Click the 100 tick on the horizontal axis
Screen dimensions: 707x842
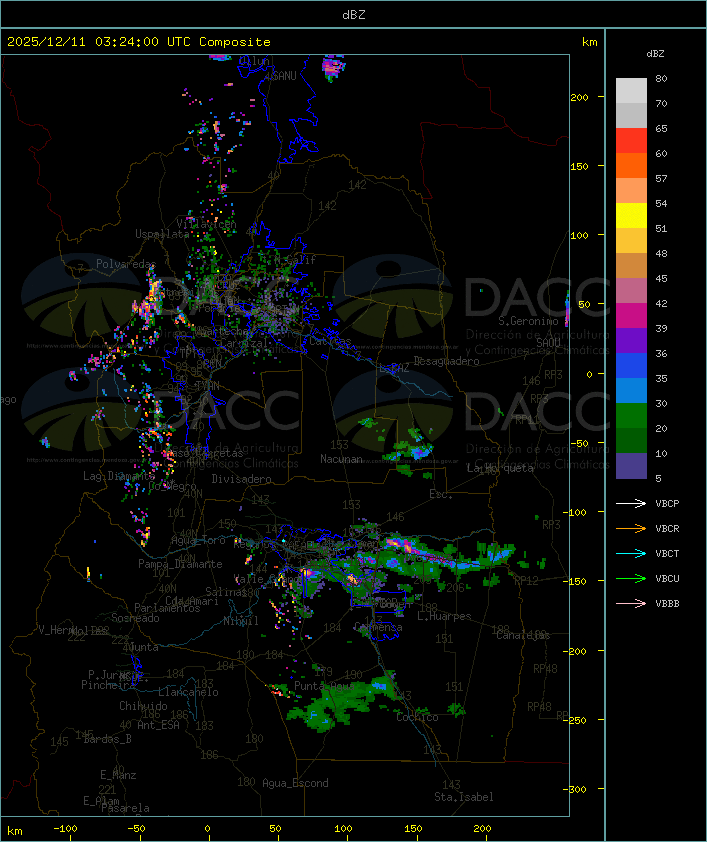pos(343,829)
